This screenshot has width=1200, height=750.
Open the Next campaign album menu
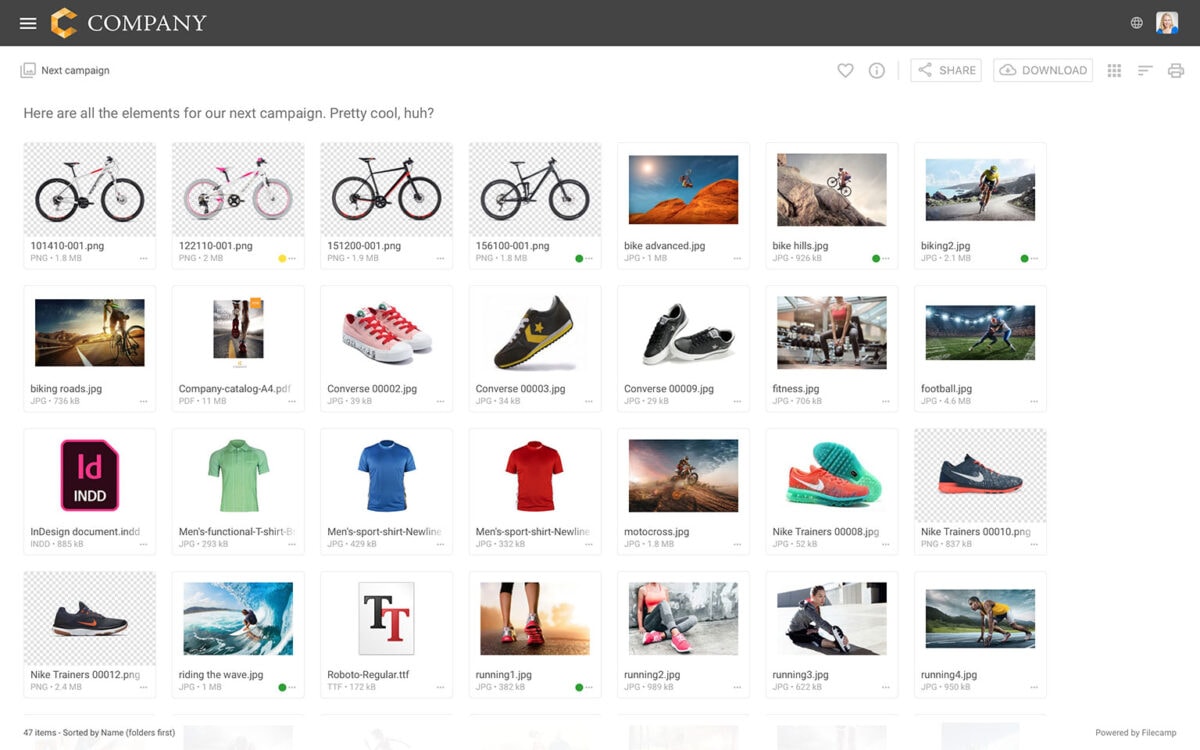point(64,70)
